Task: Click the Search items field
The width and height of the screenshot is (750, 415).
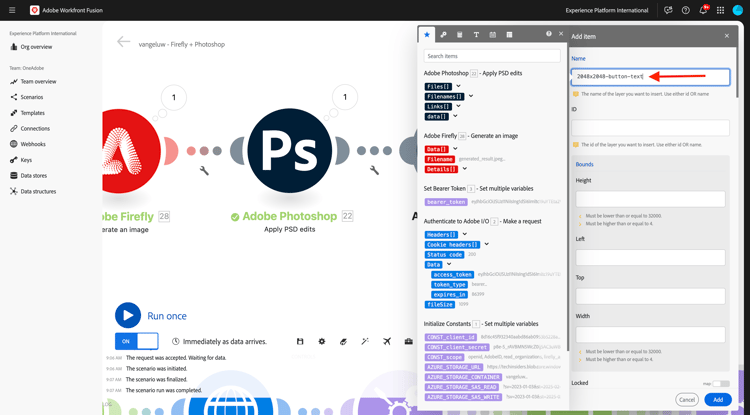Action: coord(492,56)
